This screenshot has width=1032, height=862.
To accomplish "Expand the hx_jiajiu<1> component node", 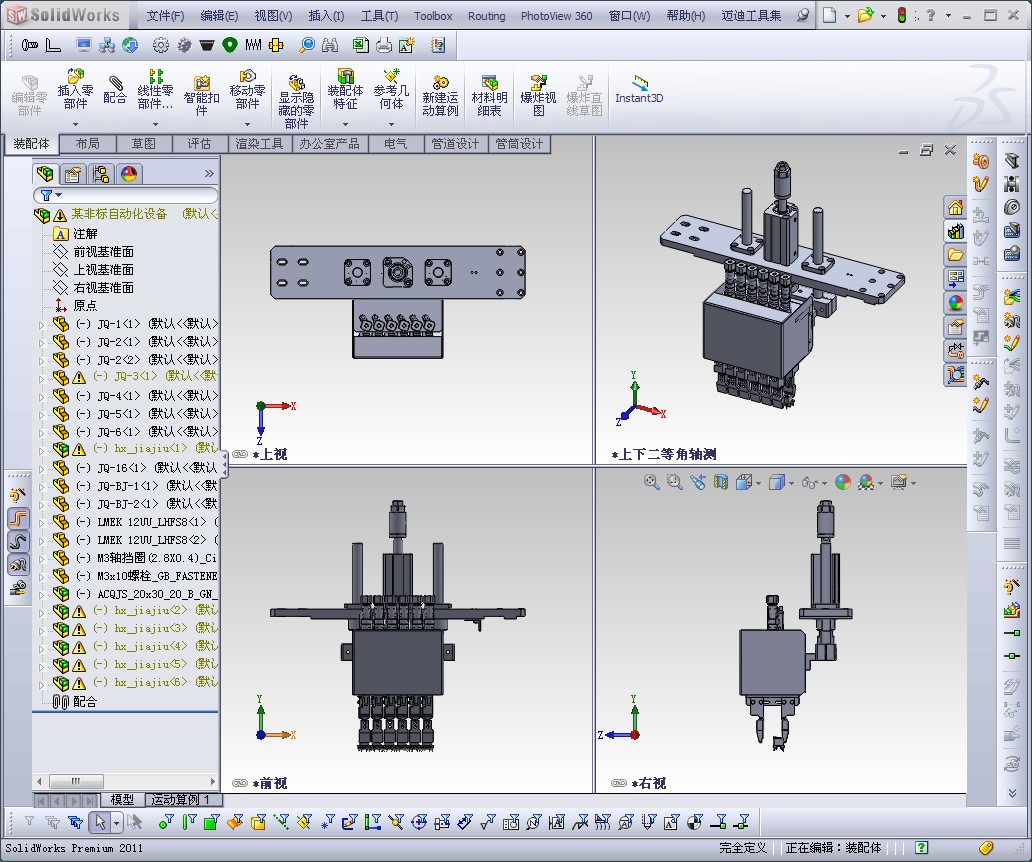I will [x=41, y=450].
